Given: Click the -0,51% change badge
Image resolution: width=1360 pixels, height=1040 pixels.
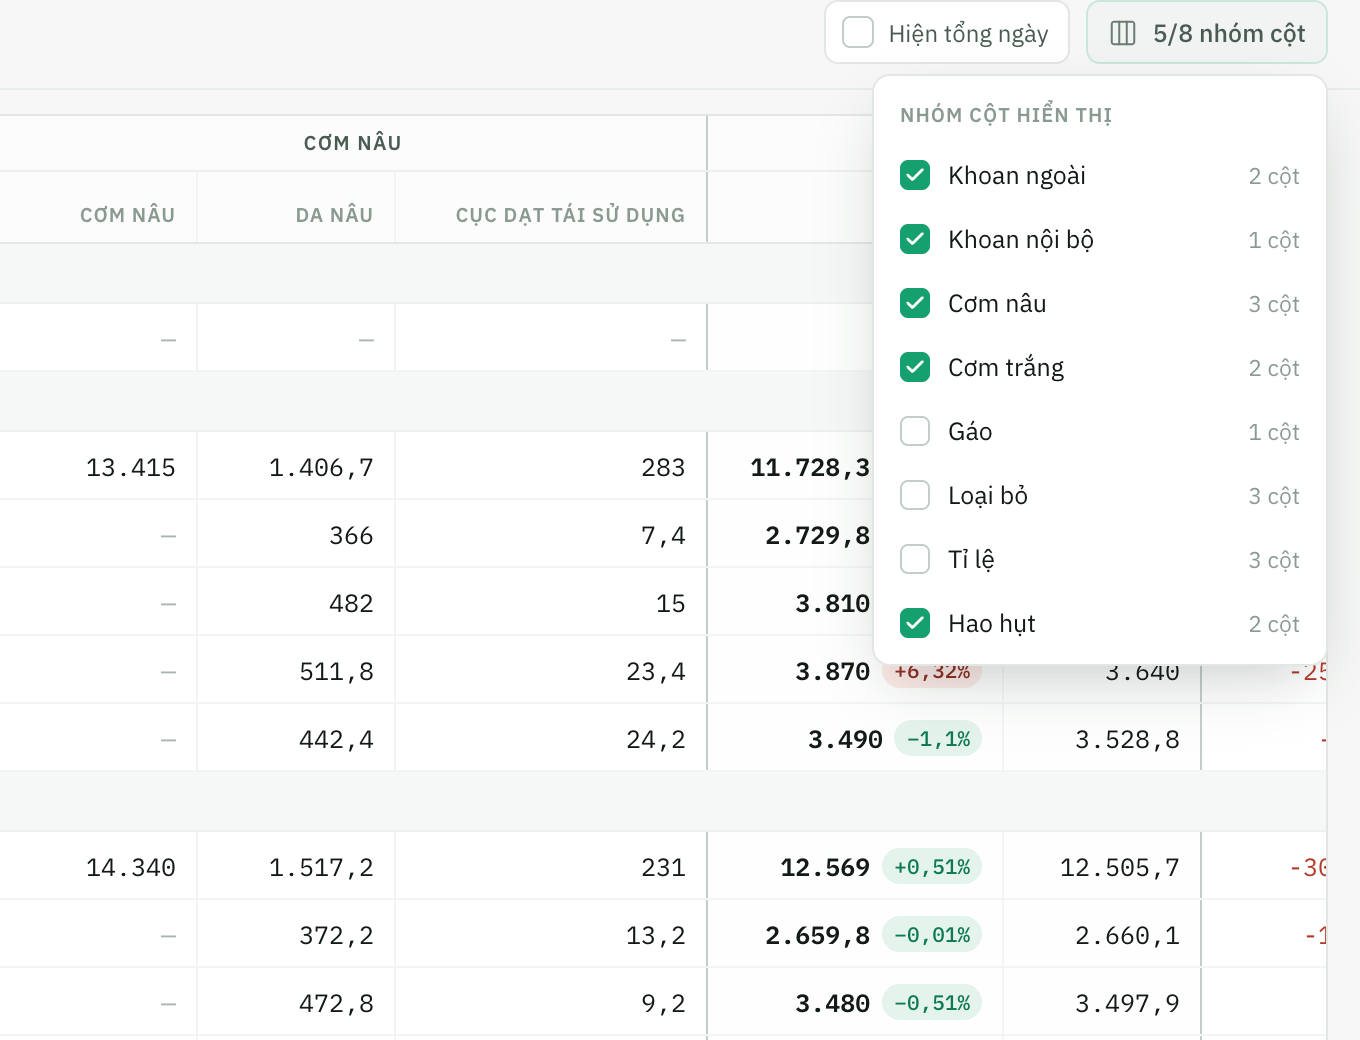Looking at the screenshot, I should 932,1002.
